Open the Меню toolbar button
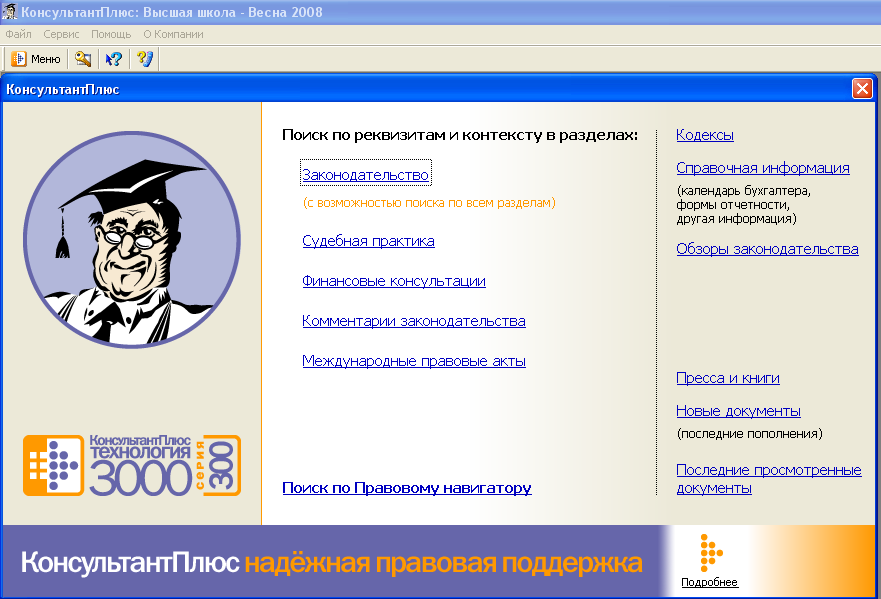 [36, 59]
